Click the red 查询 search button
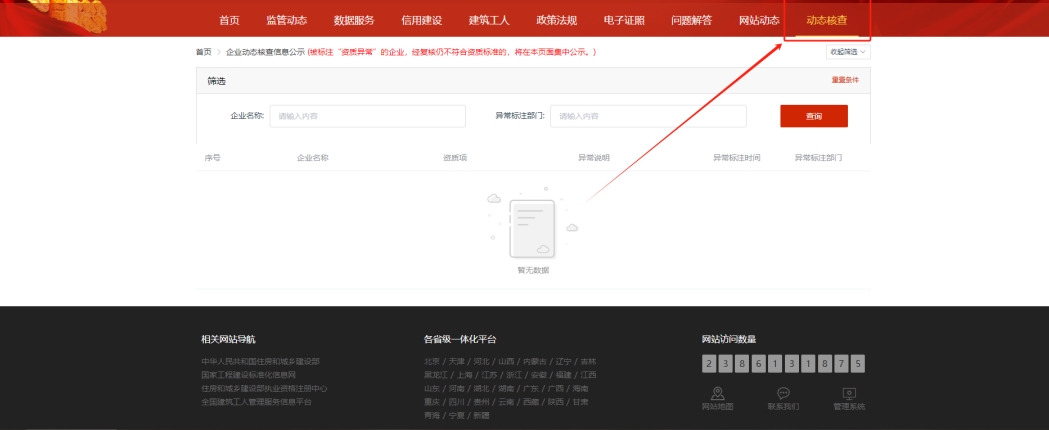The image size is (1049, 430). tap(813, 116)
